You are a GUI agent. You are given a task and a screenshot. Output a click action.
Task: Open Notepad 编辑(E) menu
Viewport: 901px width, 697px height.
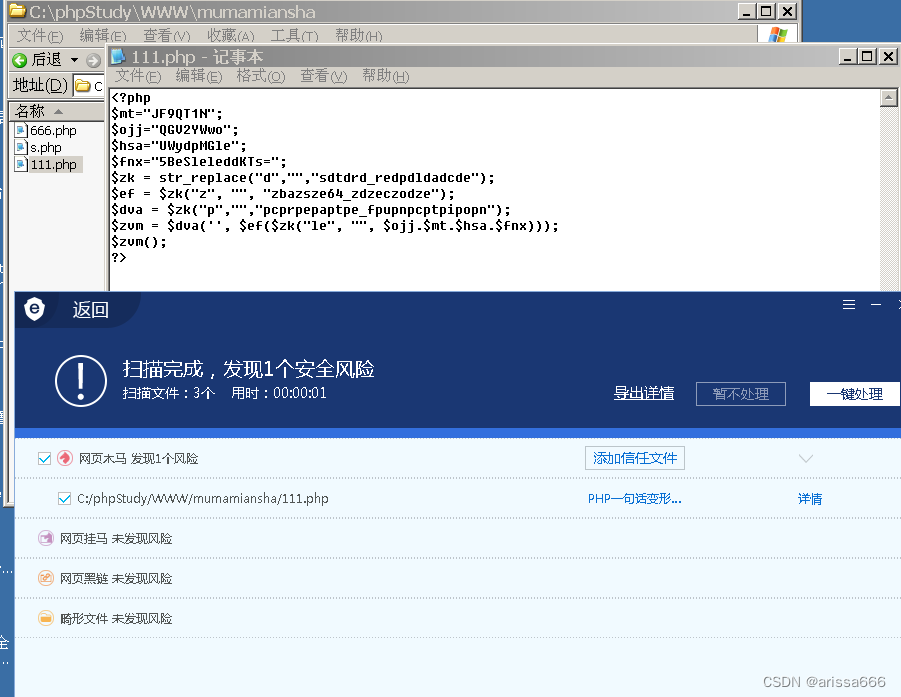coord(199,76)
